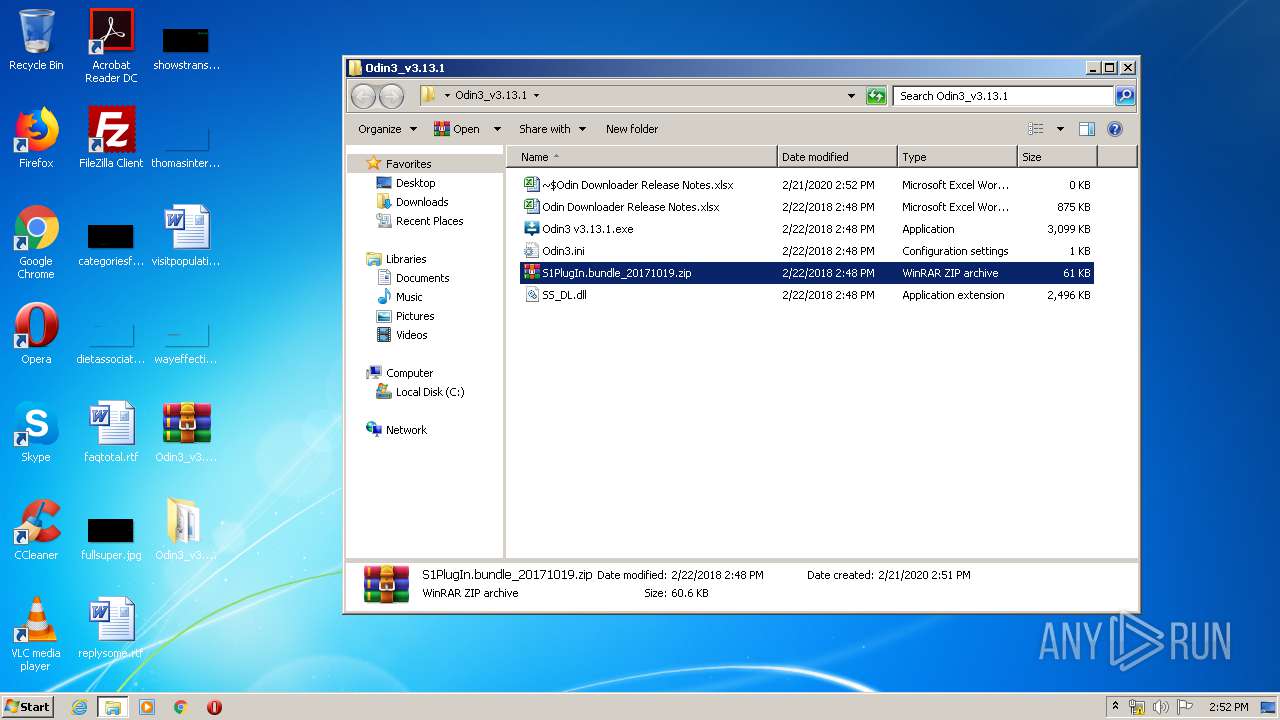
Task: Open Pictures library
Action: 405,316
